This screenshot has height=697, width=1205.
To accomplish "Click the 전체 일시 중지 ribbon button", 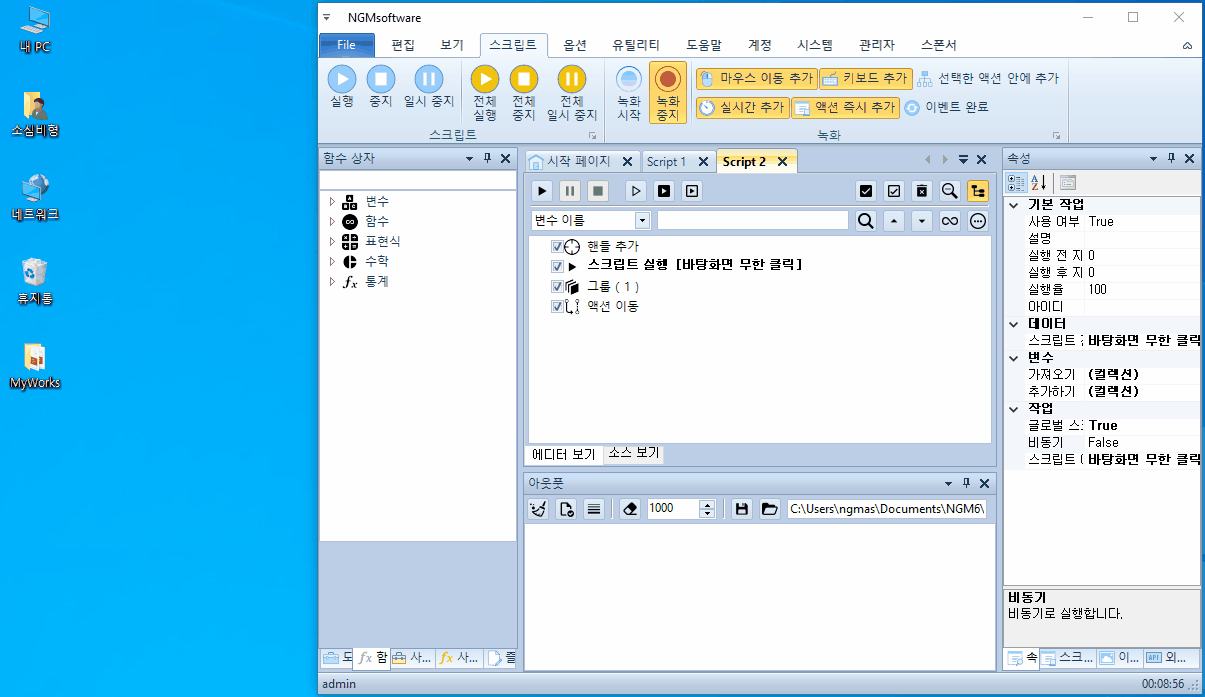I will click(572, 93).
